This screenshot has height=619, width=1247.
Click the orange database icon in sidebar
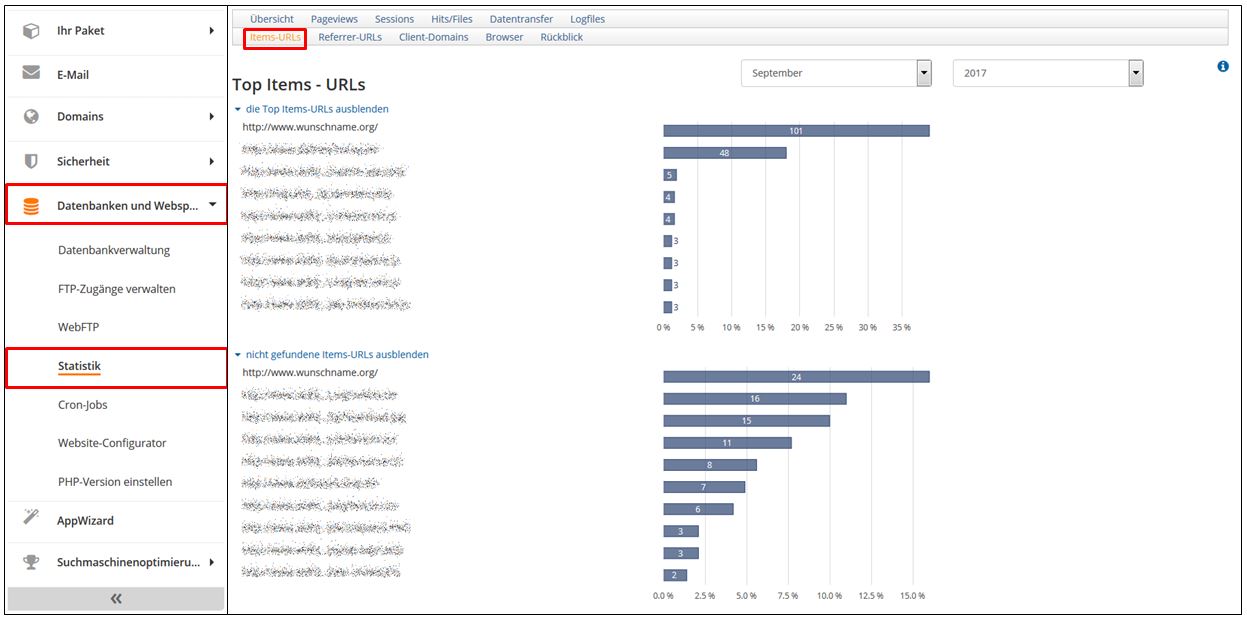31,206
